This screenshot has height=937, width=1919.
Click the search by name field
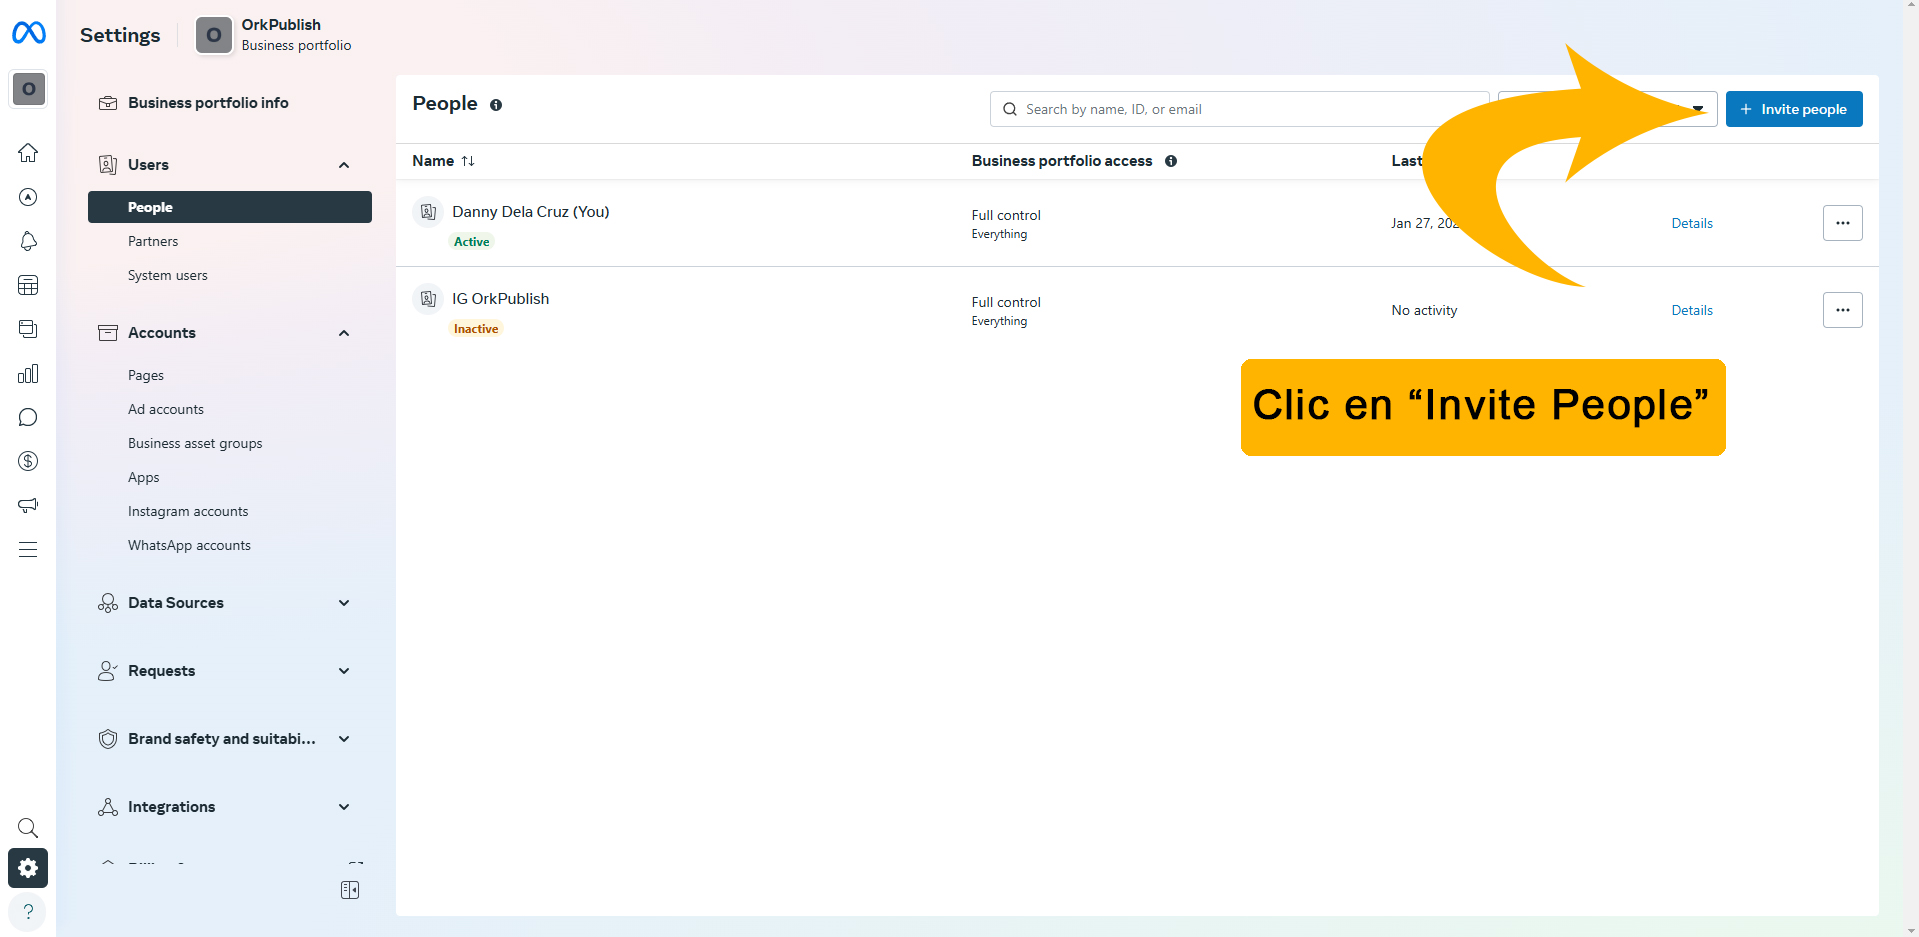(1240, 109)
